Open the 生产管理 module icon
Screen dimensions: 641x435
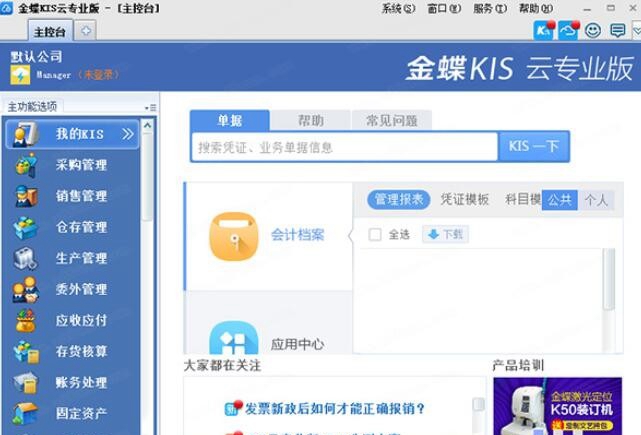point(25,258)
